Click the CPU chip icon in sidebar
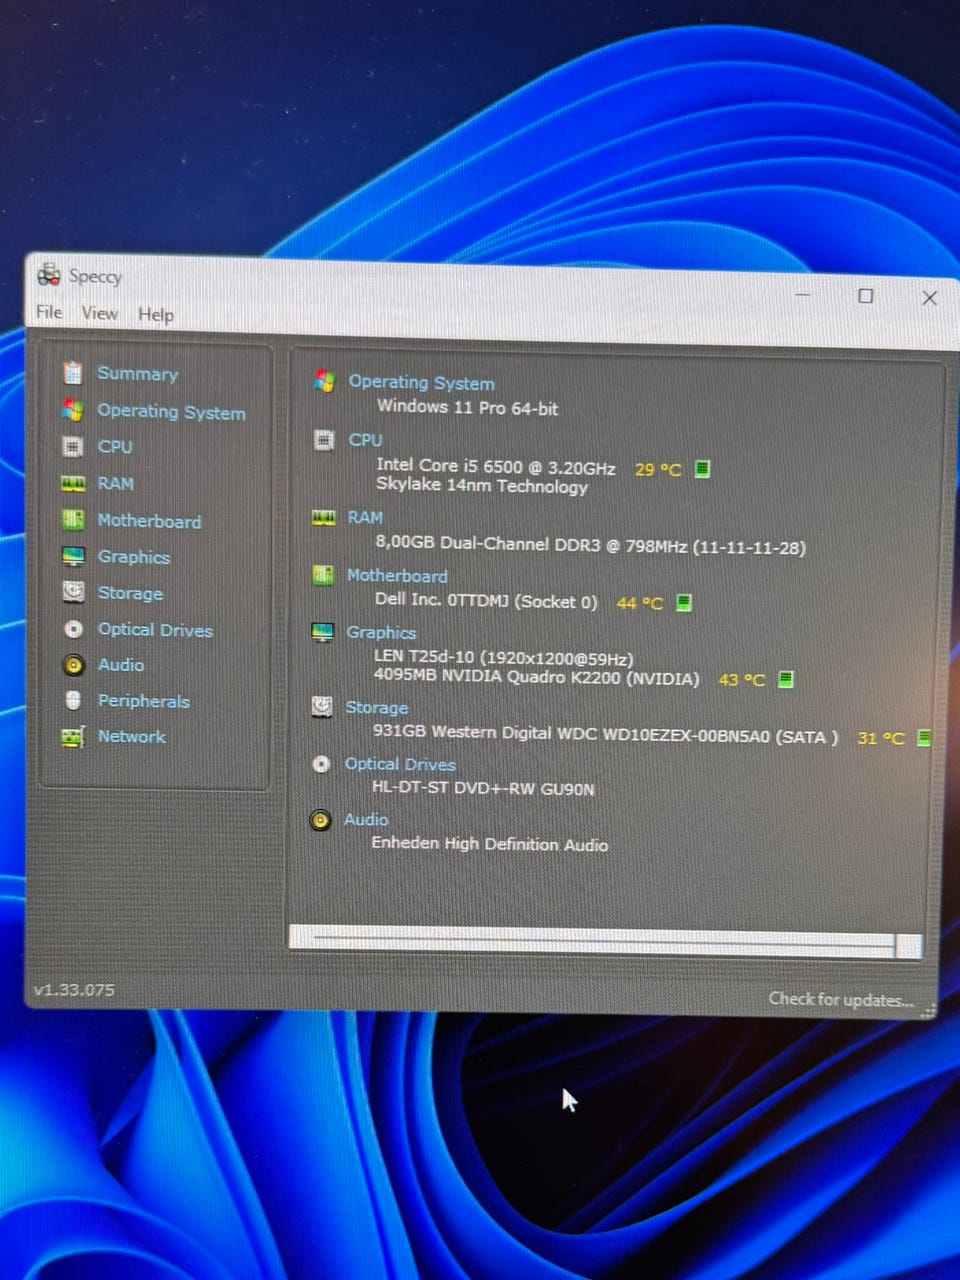 tap(73, 446)
